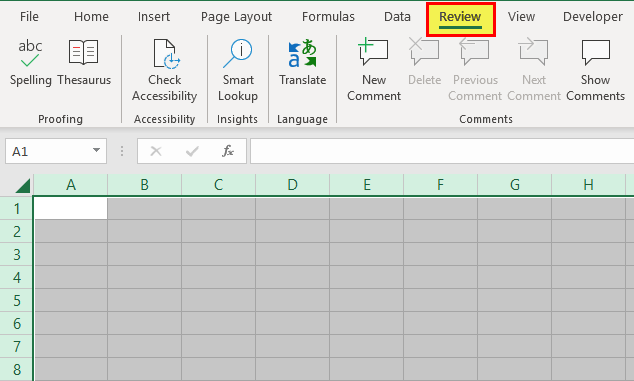Add a New Comment
This screenshot has width=634, height=381.
[374, 70]
